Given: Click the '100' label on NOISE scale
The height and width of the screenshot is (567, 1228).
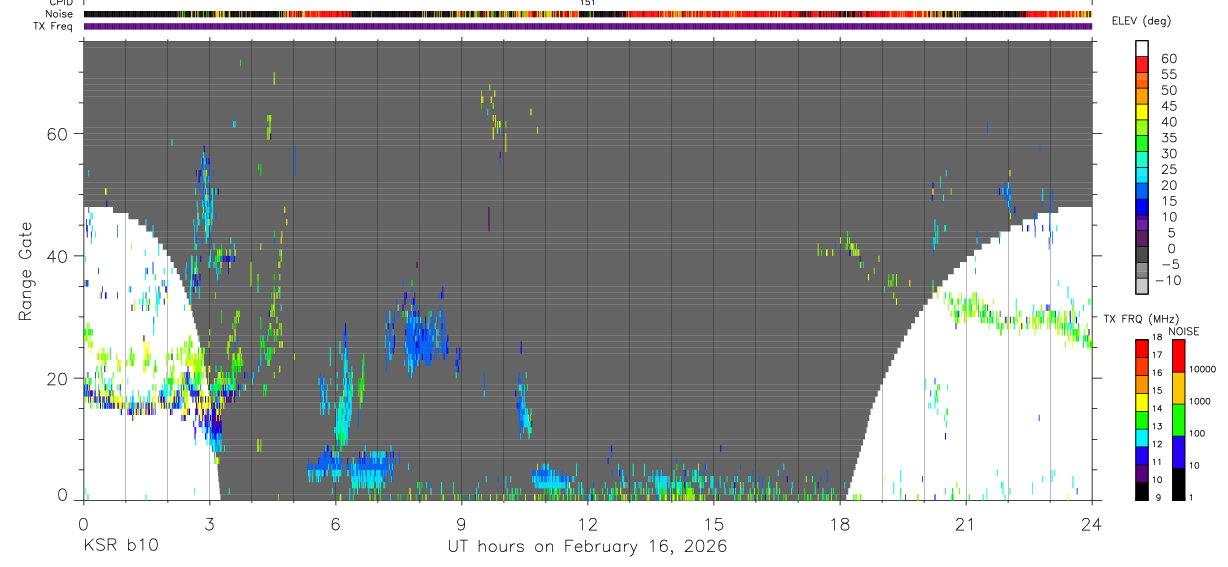Looking at the screenshot, I should point(1197,434).
